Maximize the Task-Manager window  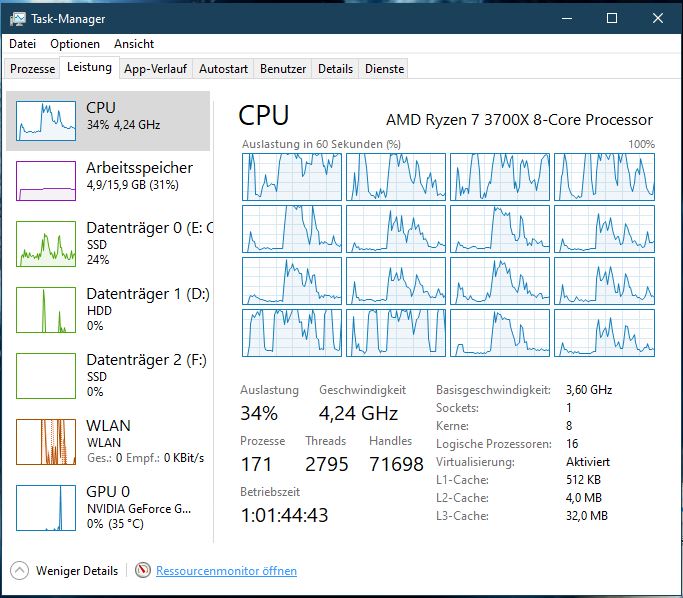[612, 18]
